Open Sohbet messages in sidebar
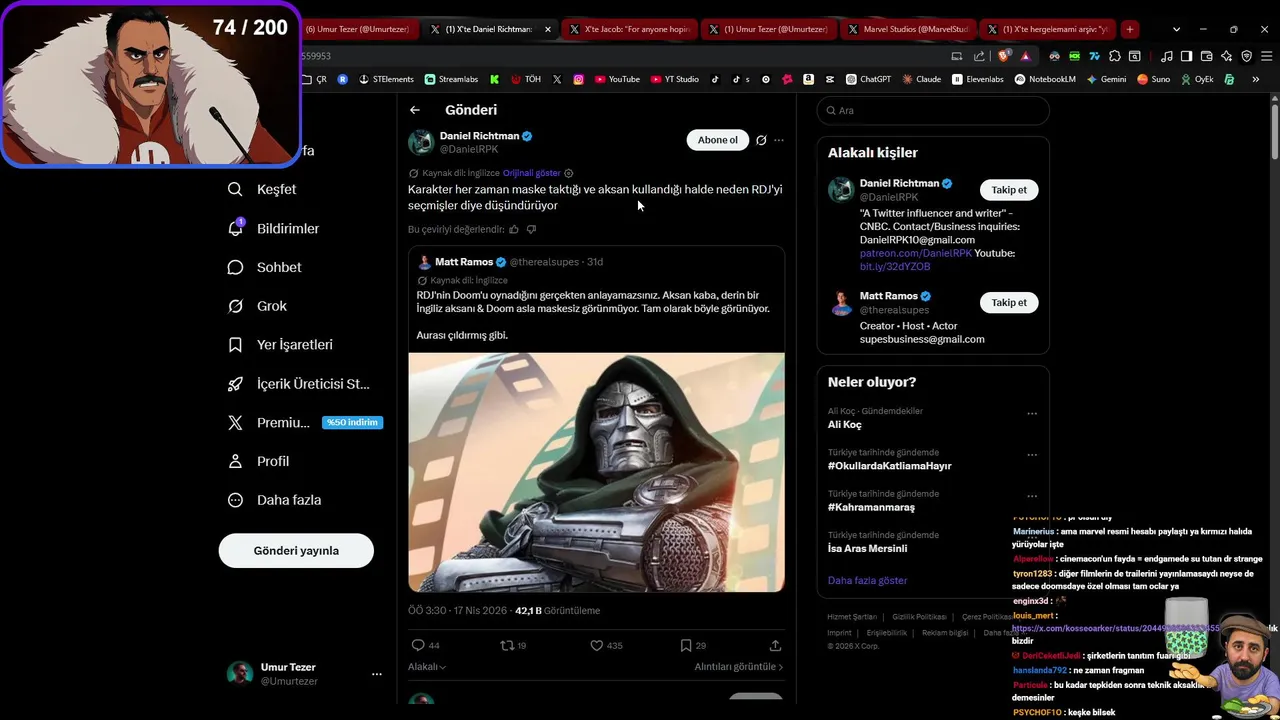This screenshot has height=720, width=1280. click(x=265, y=267)
